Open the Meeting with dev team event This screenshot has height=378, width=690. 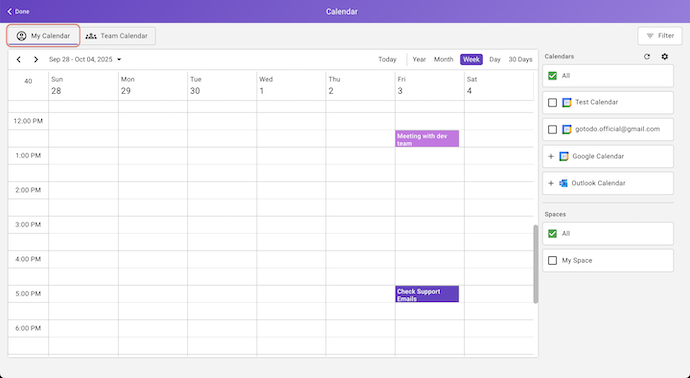(x=427, y=139)
